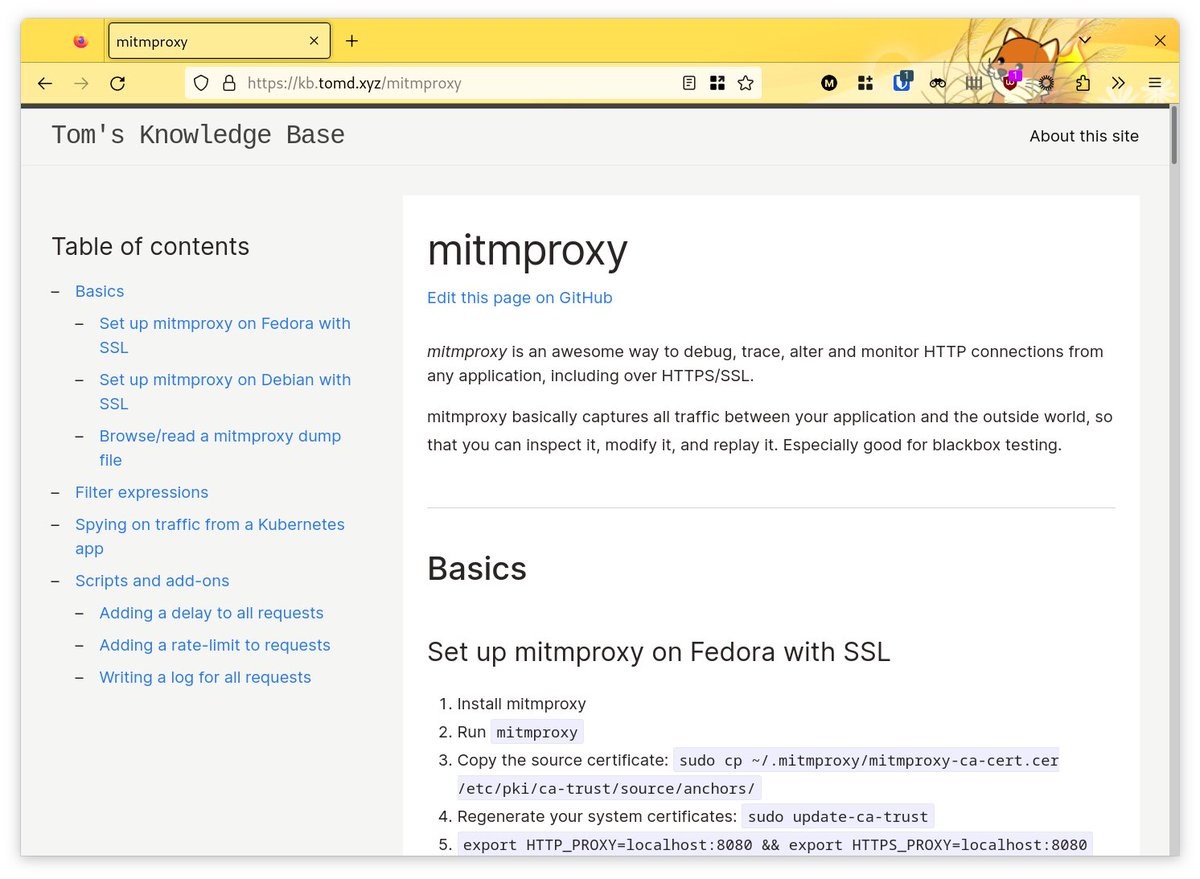
Task: Click the page vertical scrollbar thumb
Action: tap(1173, 137)
